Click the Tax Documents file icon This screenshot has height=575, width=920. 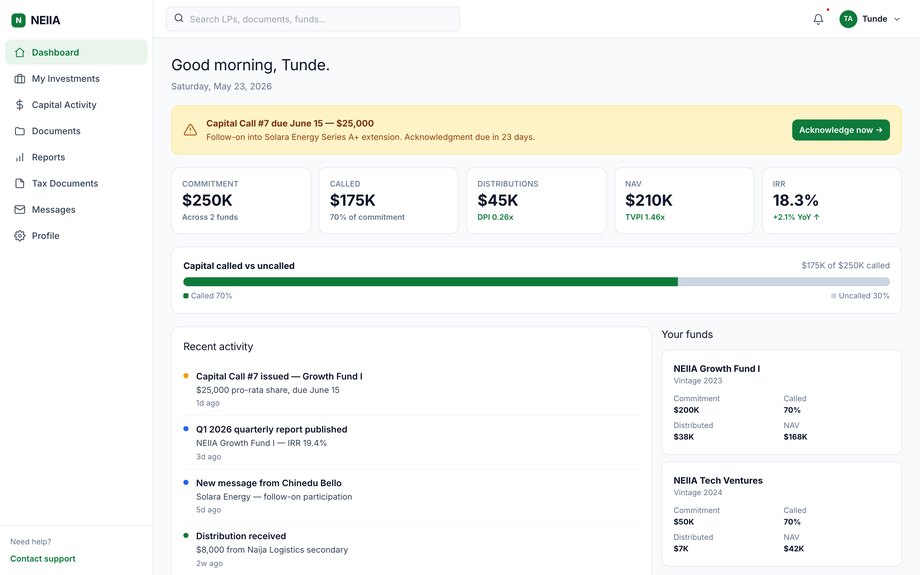coord(20,183)
